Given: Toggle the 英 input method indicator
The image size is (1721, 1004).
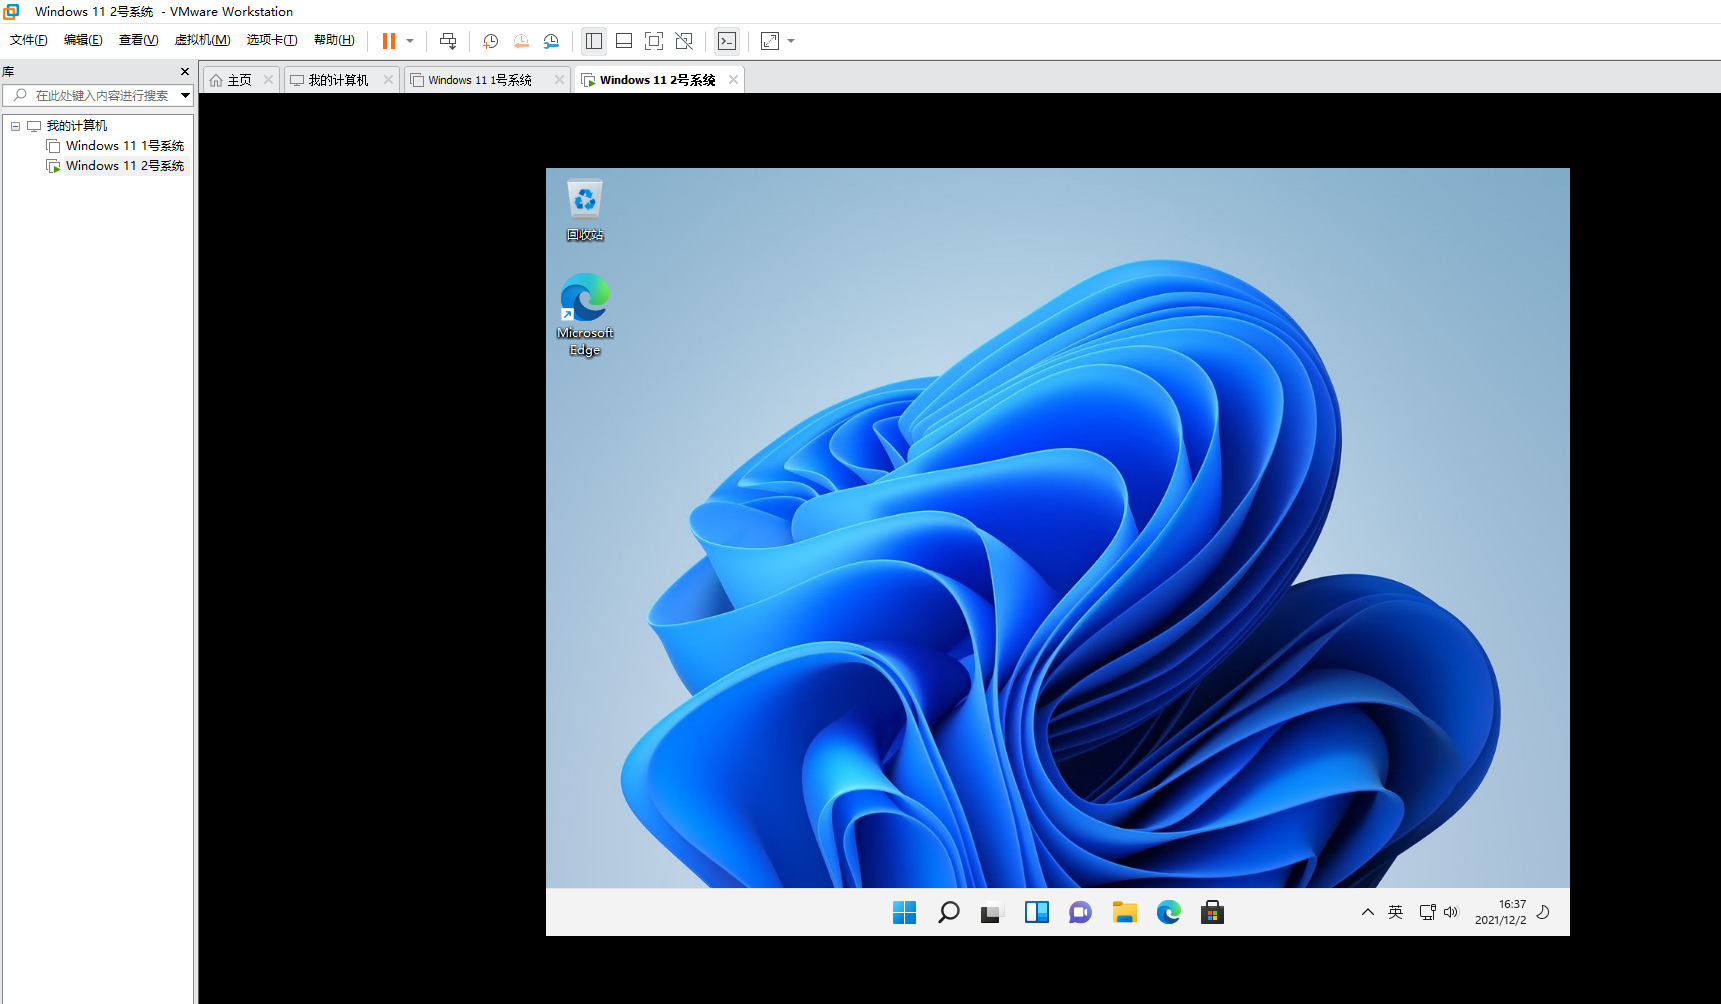Looking at the screenshot, I should (1395, 912).
